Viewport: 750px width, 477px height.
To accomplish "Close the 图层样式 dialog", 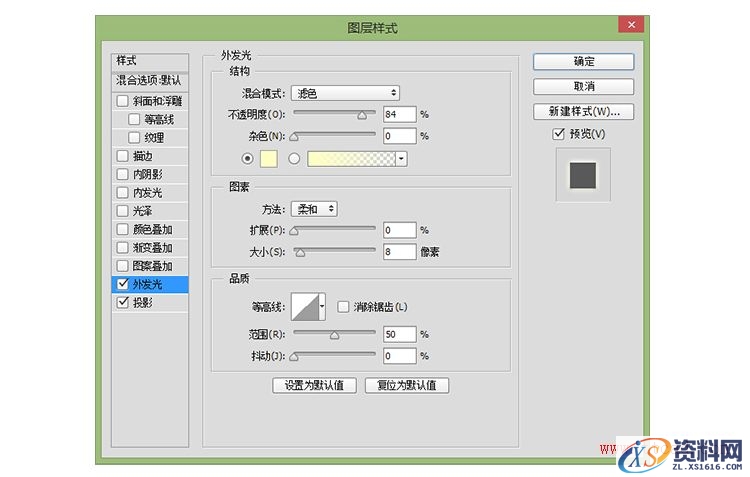I will (x=631, y=24).
